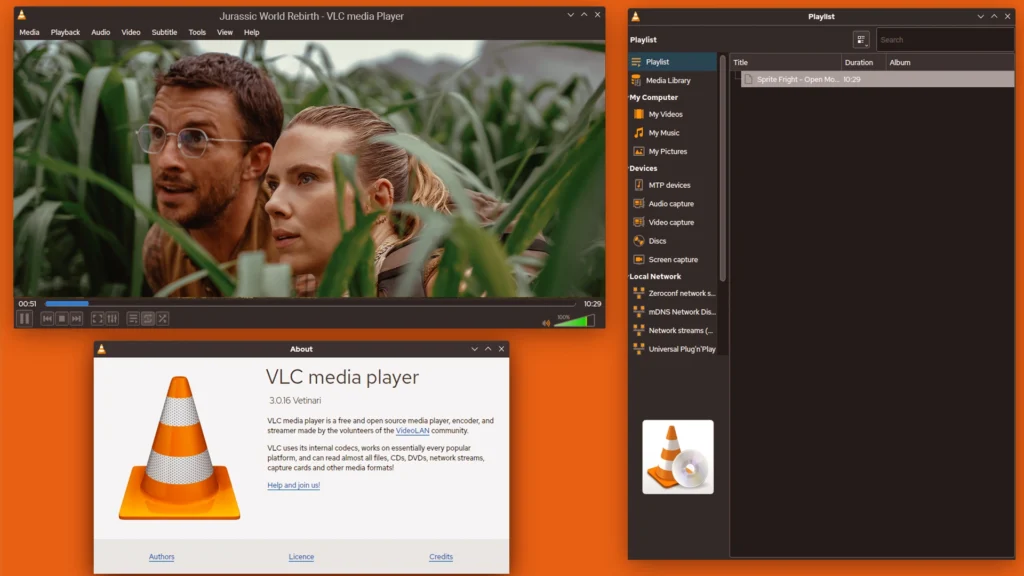Toggle the playlist view button

click(133, 319)
